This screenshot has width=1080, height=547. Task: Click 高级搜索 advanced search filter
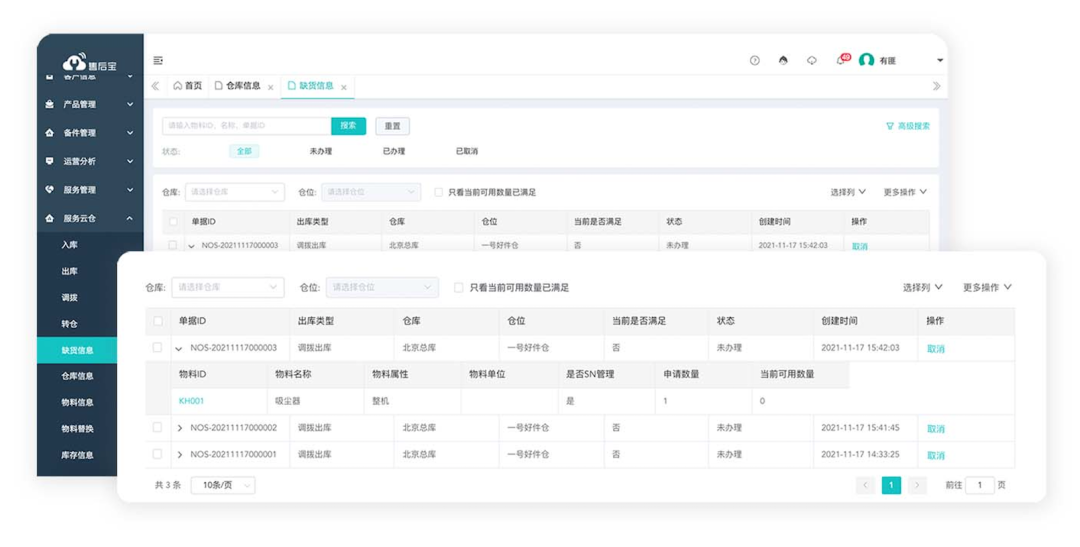click(908, 126)
